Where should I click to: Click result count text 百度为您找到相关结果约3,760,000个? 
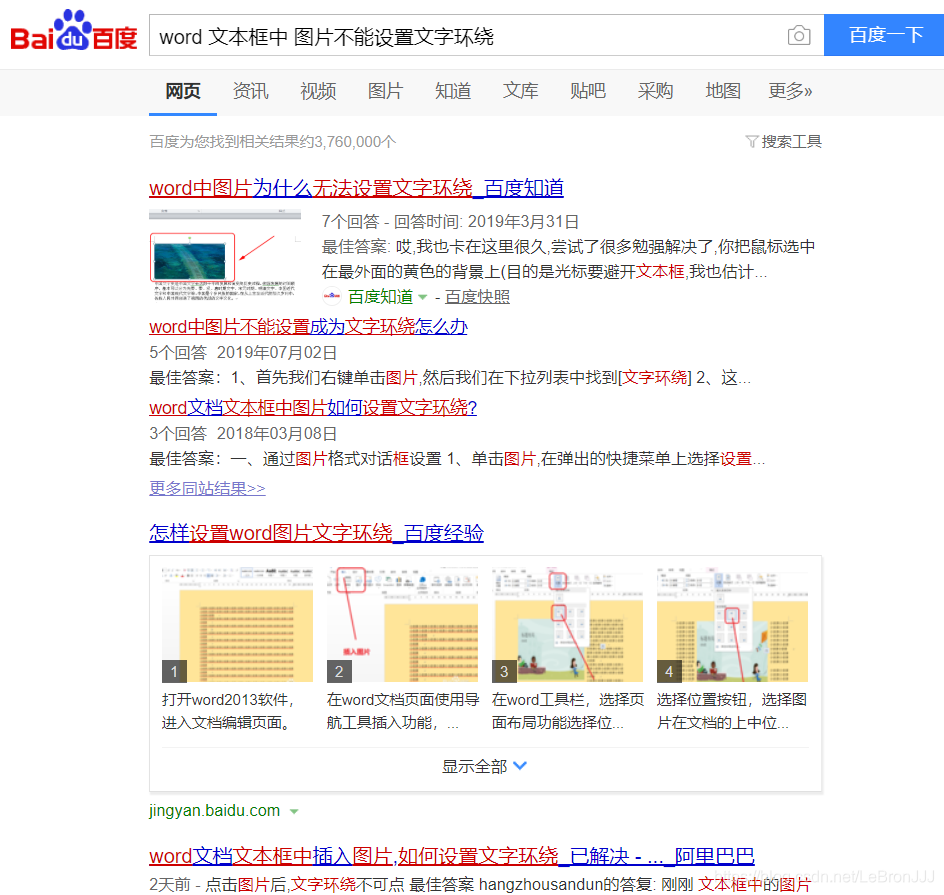pyautogui.click(x=273, y=141)
